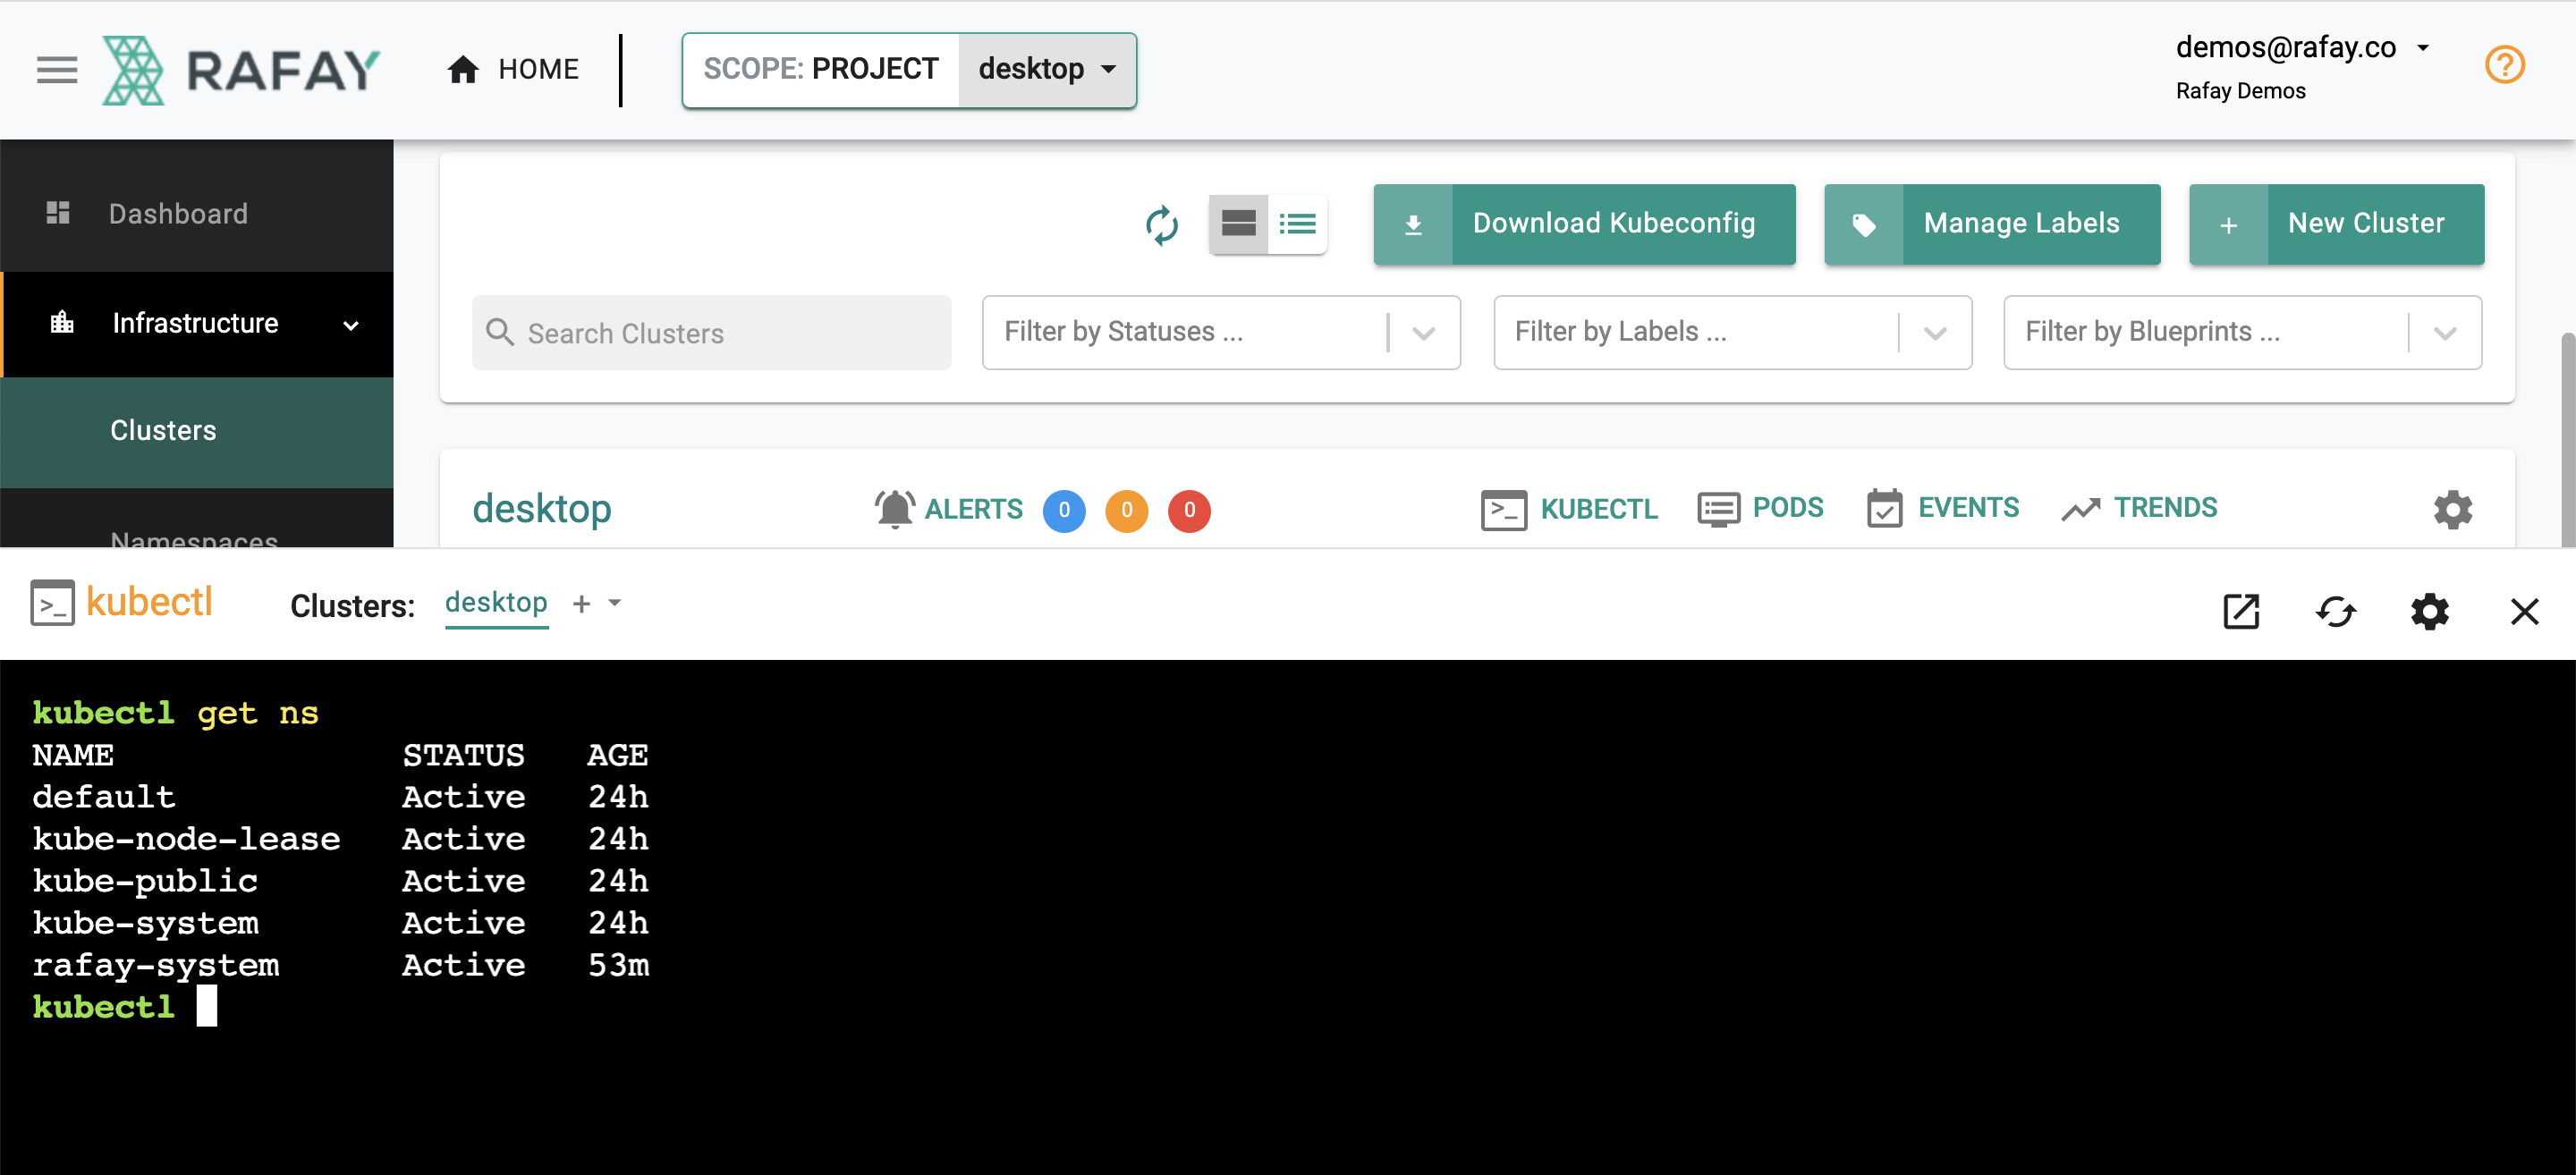The image size is (2576, 1175).
Task: Select Clusters in the sidebar
Action: click(197, 431)
